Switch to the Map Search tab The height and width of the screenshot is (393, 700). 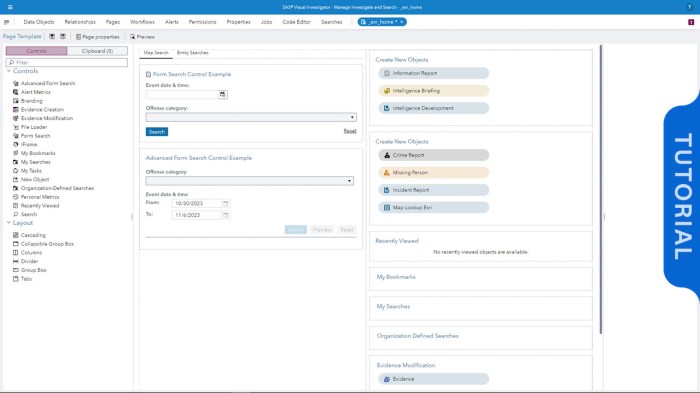156,53
